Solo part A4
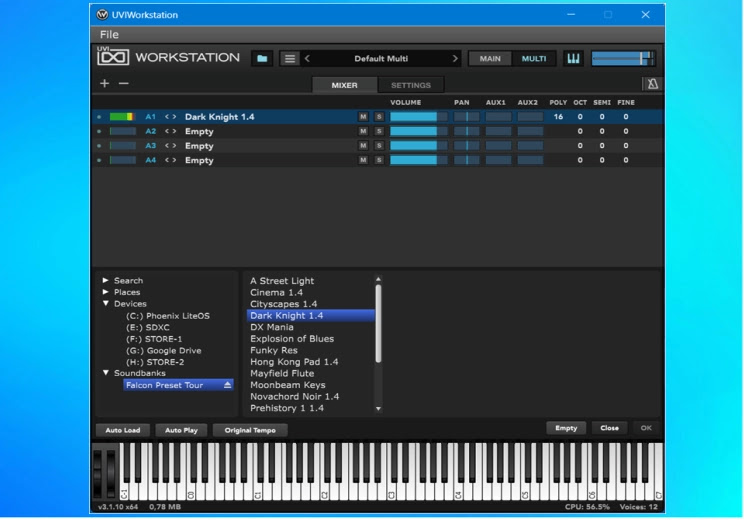744x520 pixels. click(x=379, y=160)
